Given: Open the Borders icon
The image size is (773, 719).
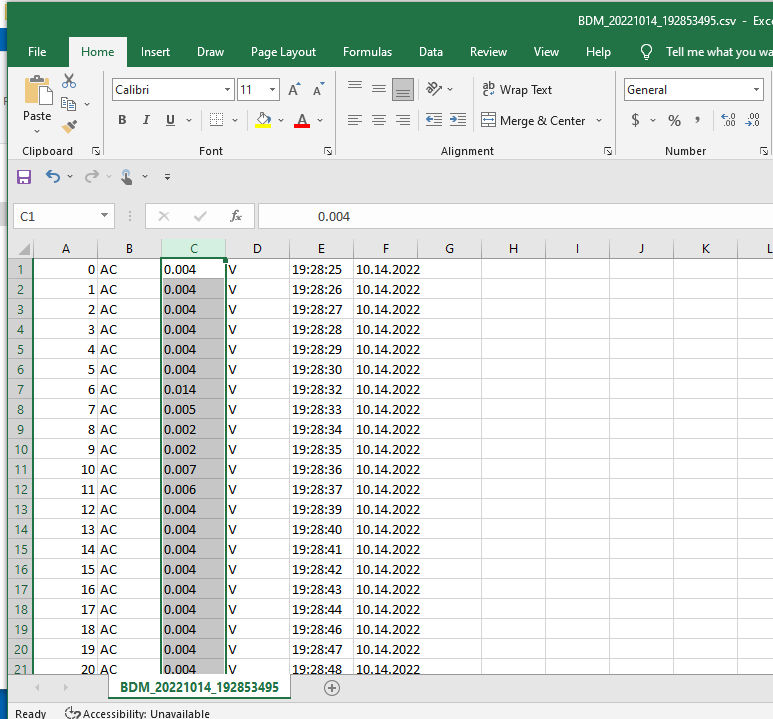Looking at the screenshot, I should (x=216, y=120).
